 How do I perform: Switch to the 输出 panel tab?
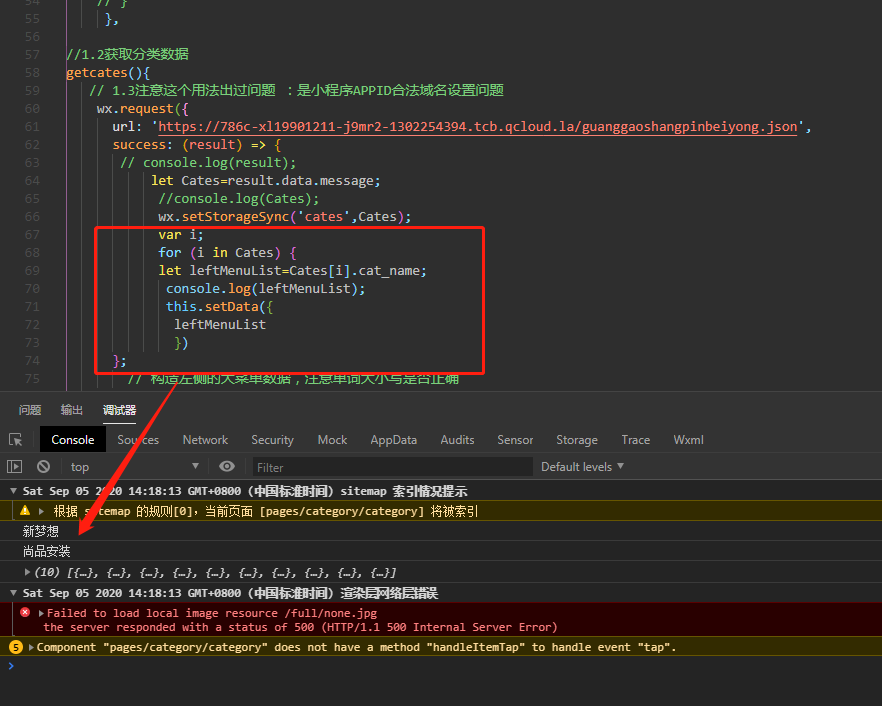71,410
